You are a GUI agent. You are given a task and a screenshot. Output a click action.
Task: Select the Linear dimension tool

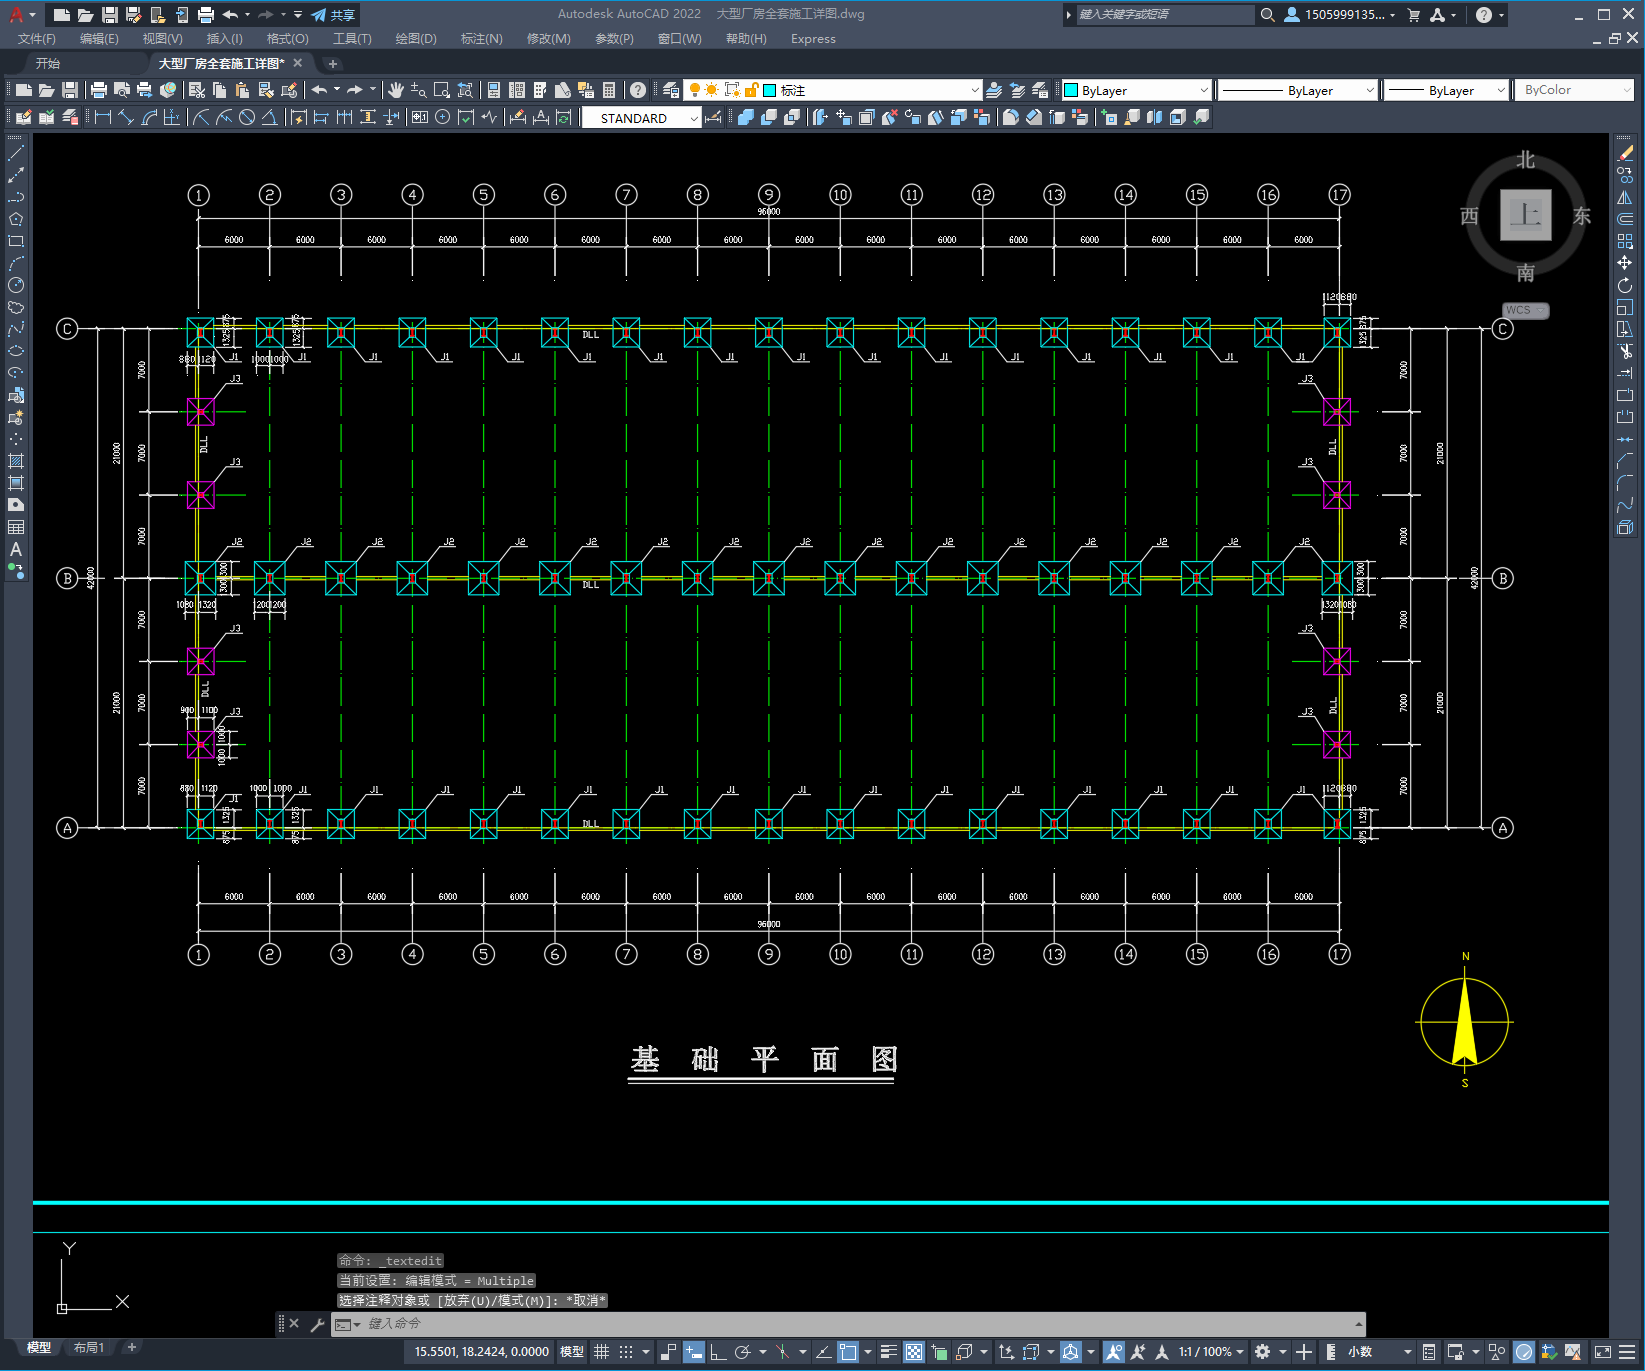pos(102,117)
